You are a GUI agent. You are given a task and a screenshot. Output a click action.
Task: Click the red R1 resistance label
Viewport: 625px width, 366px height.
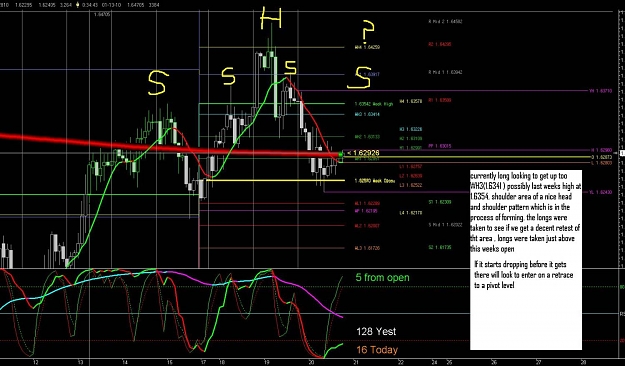coord(440,100)
